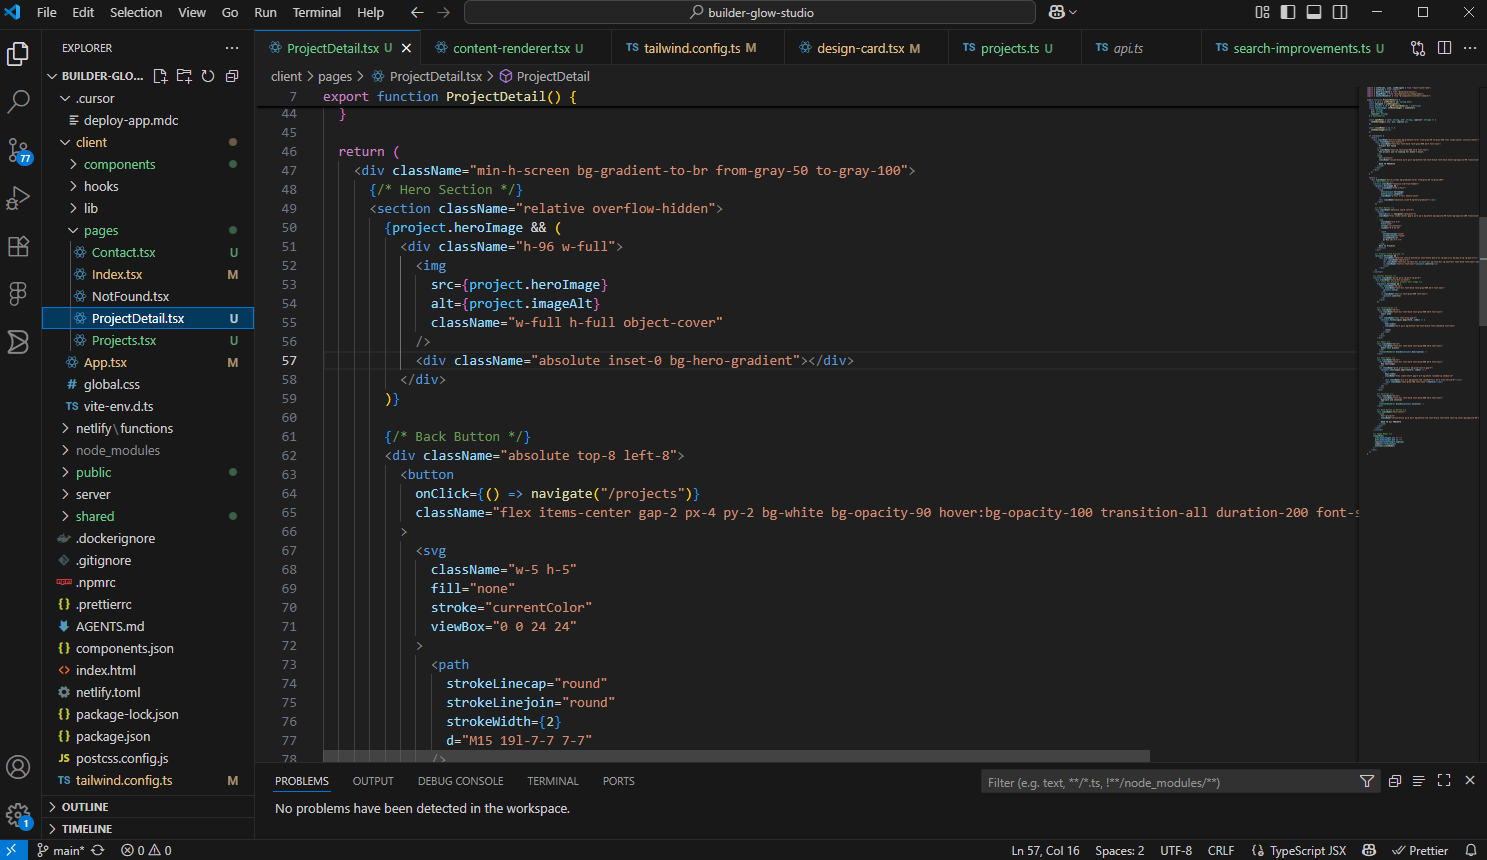Go back with navigation arrow
The width and height of the screenshot is (1487, 860).
(417, 12)
